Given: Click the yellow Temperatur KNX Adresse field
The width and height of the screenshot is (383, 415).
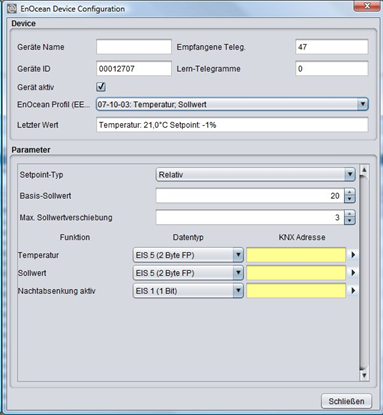Looking at the screenshot, I should (296, 255).
